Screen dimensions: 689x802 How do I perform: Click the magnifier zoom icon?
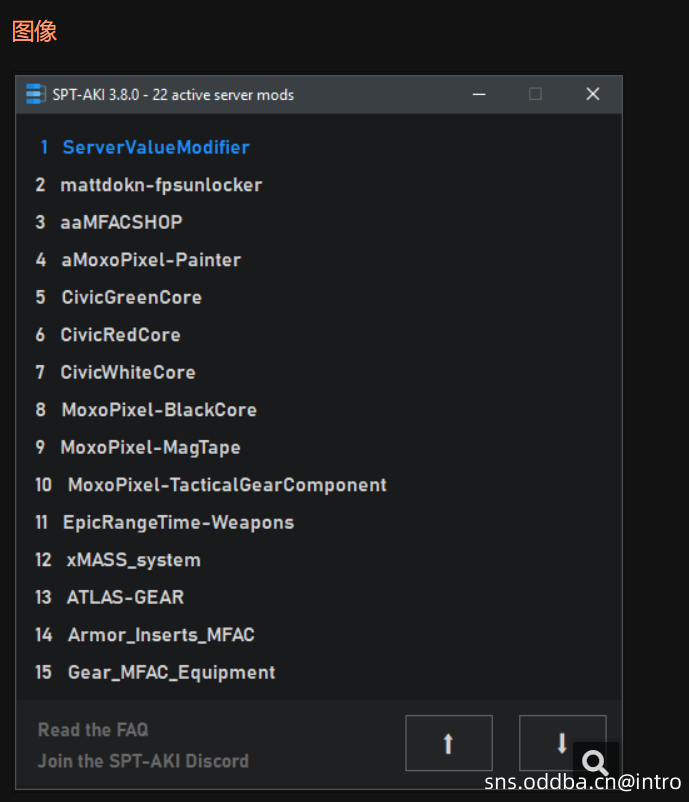tap(595, 762)
